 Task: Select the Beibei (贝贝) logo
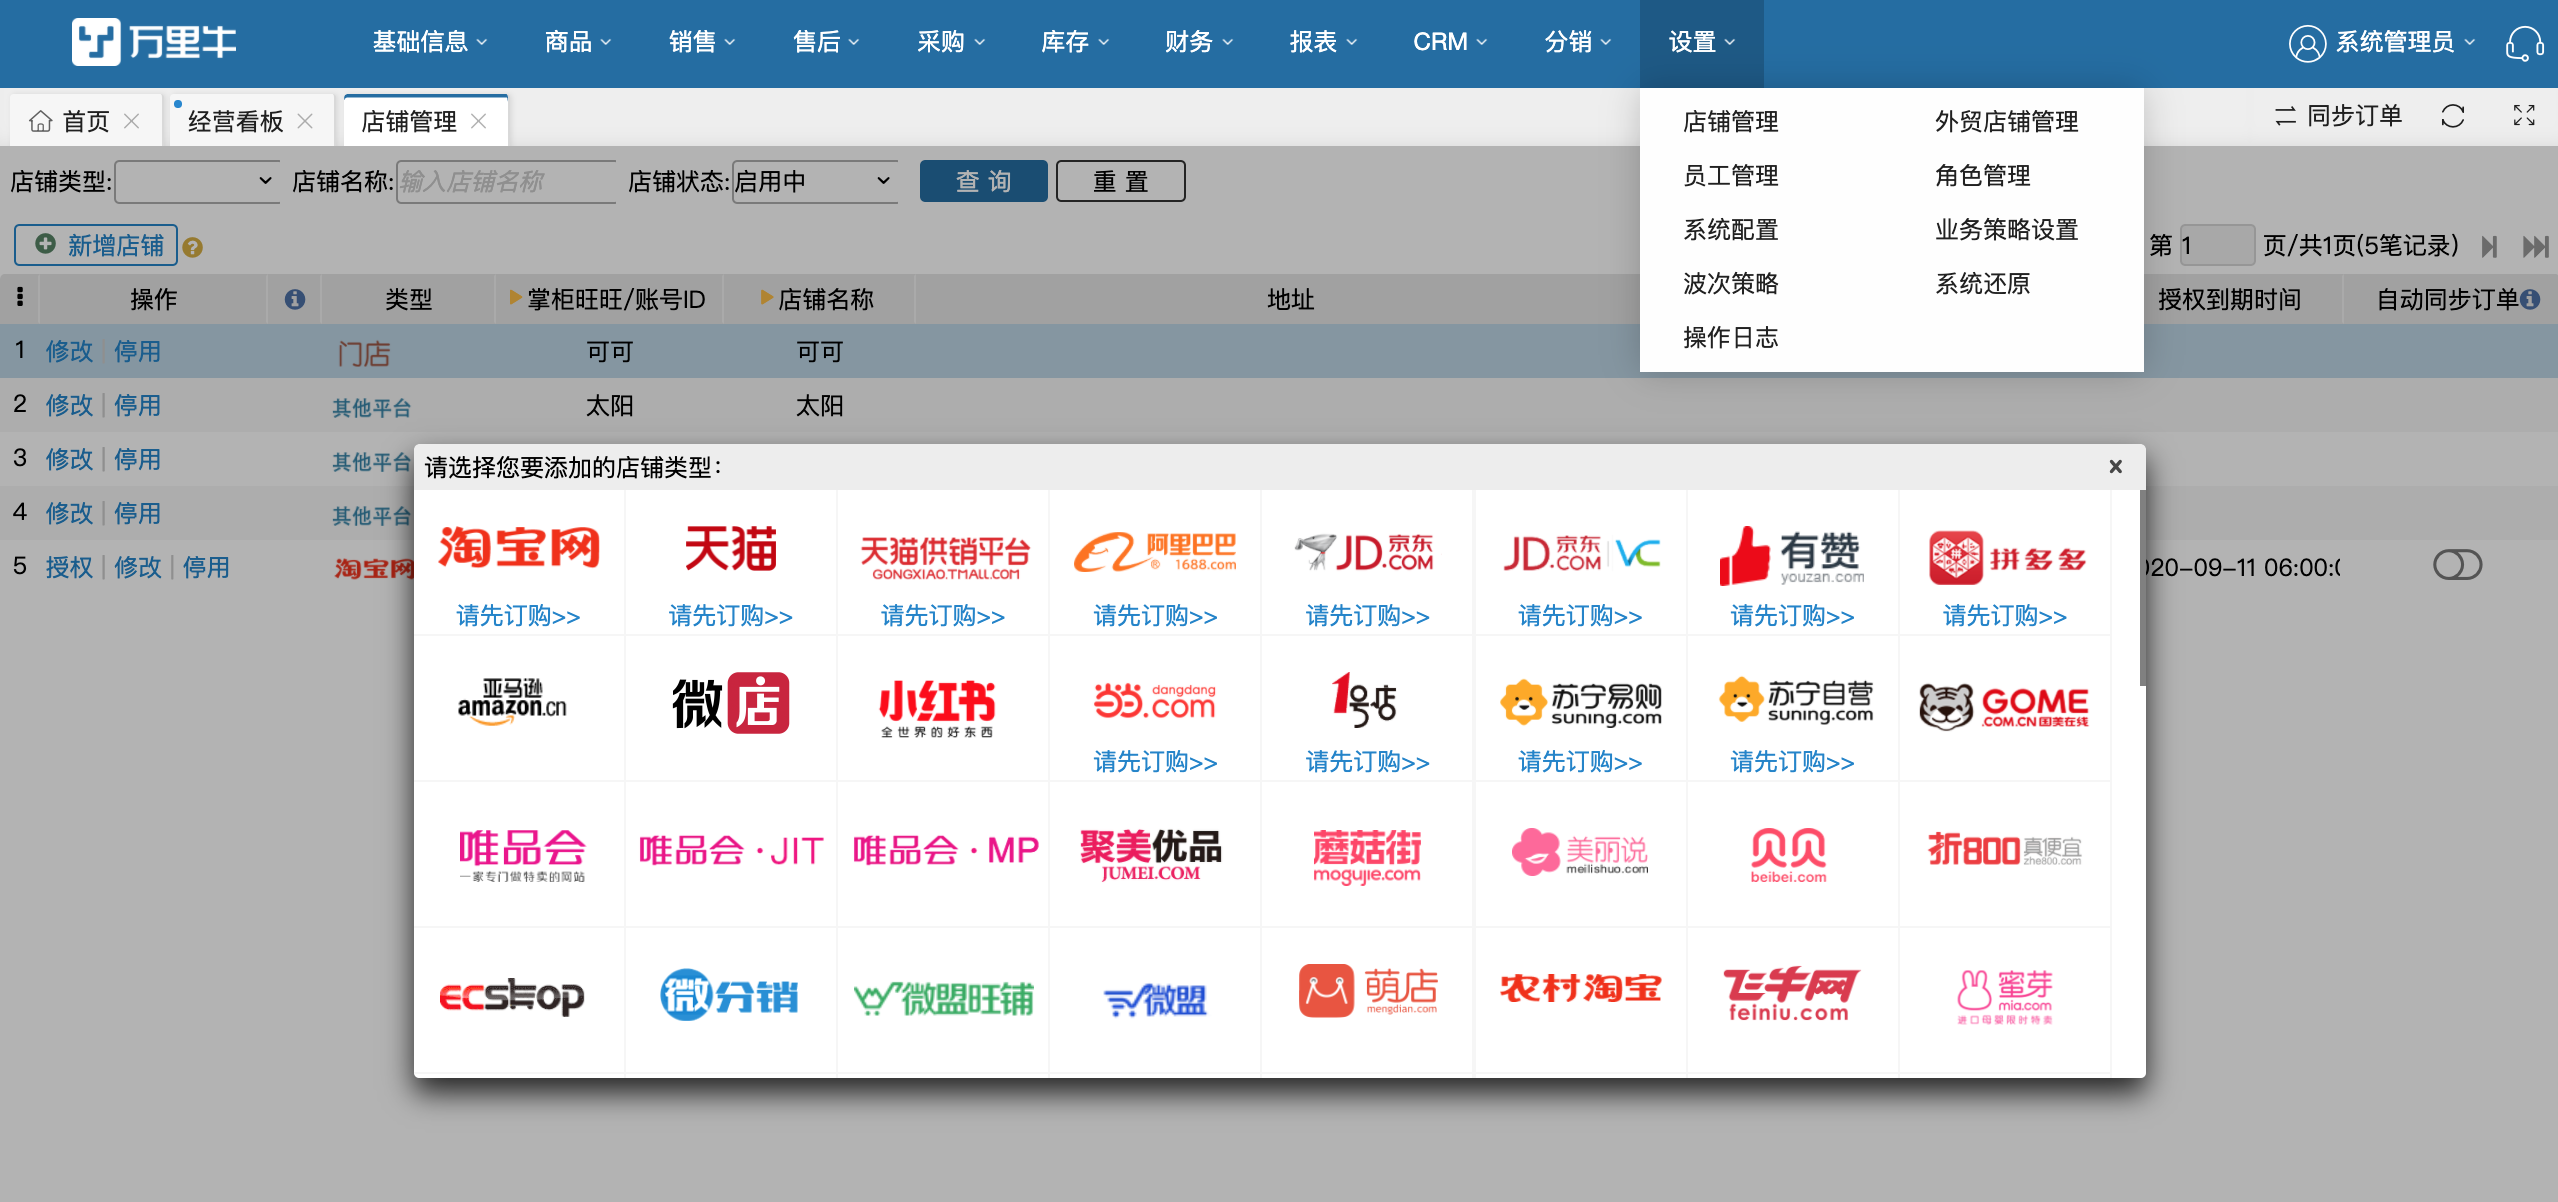[1788, 856]
